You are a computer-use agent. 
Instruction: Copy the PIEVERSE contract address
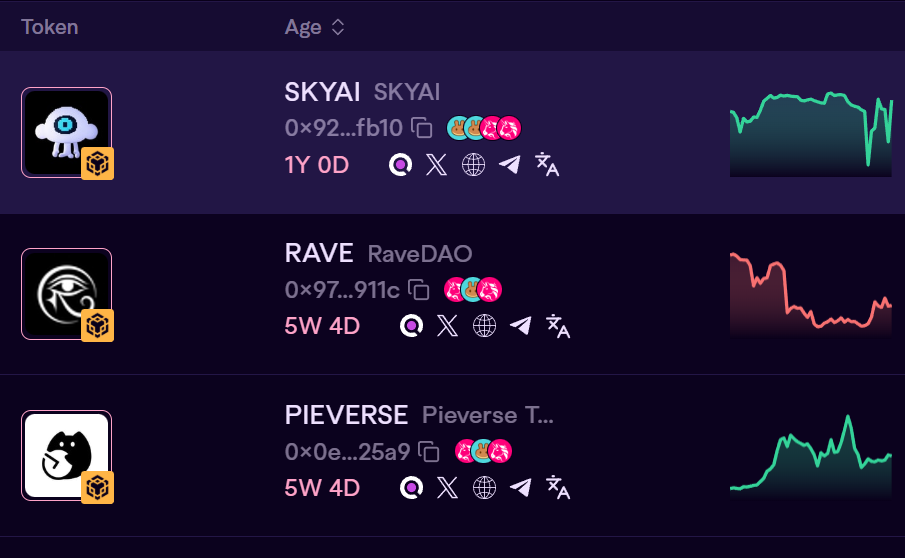click(x=429, y=451)
